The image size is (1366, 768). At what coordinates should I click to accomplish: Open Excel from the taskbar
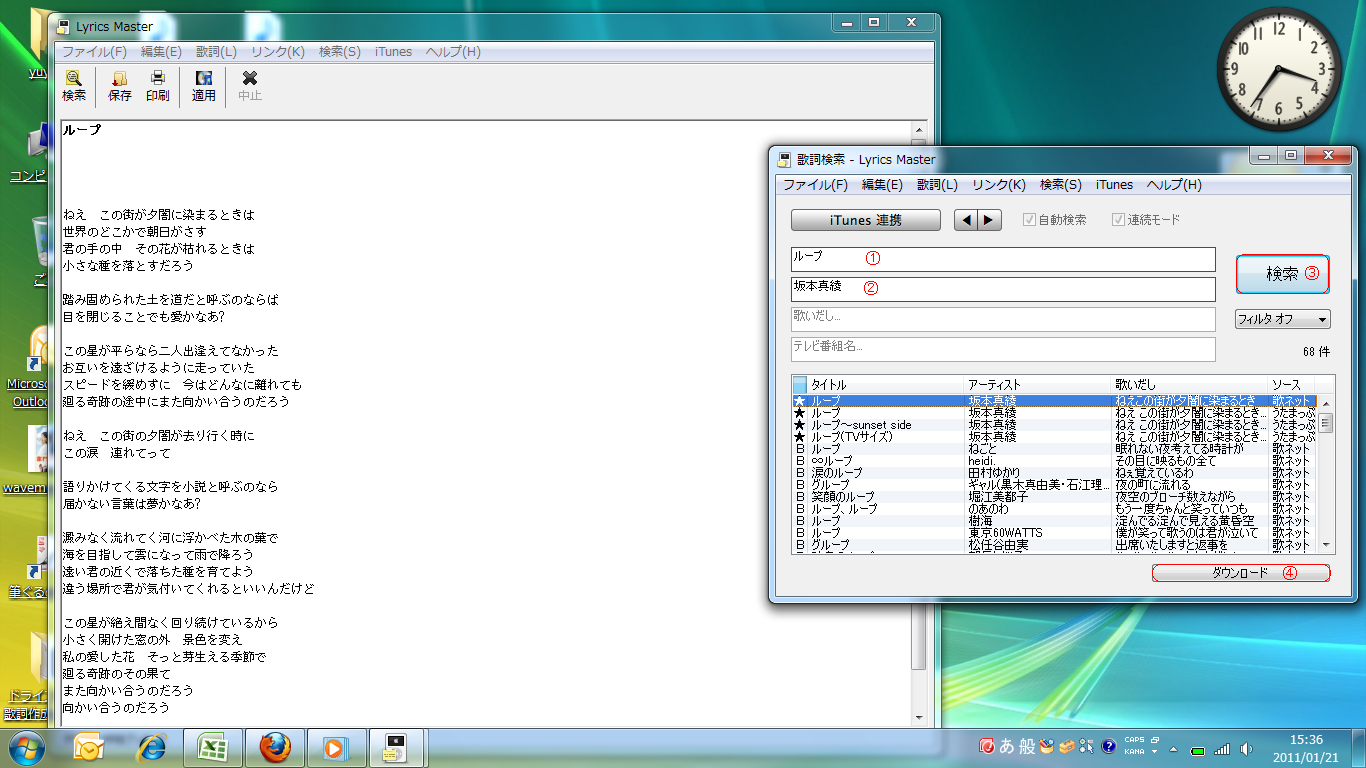click(x=212, y=748)
